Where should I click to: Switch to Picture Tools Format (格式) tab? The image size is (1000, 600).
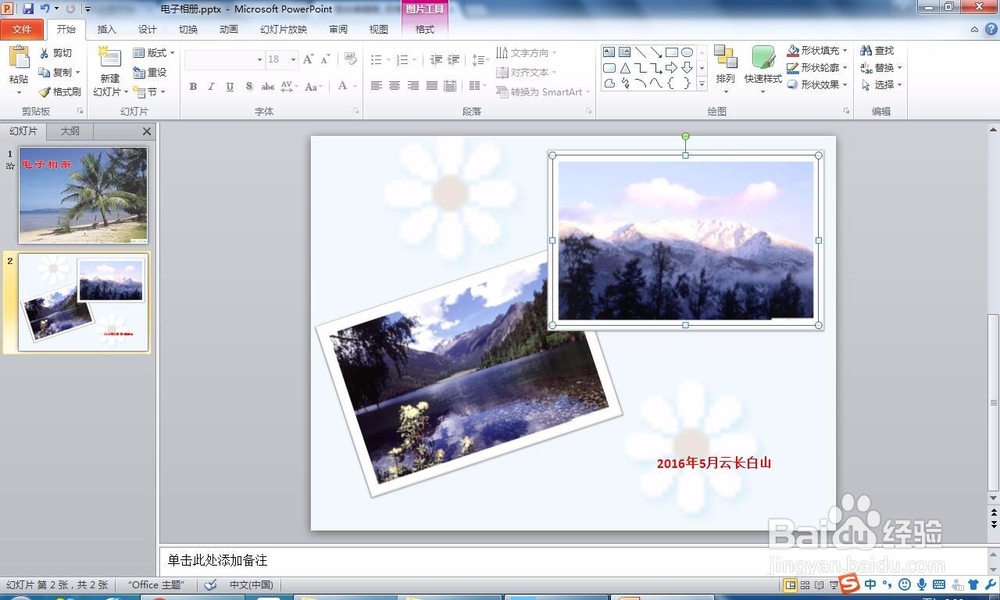point(425,29)
